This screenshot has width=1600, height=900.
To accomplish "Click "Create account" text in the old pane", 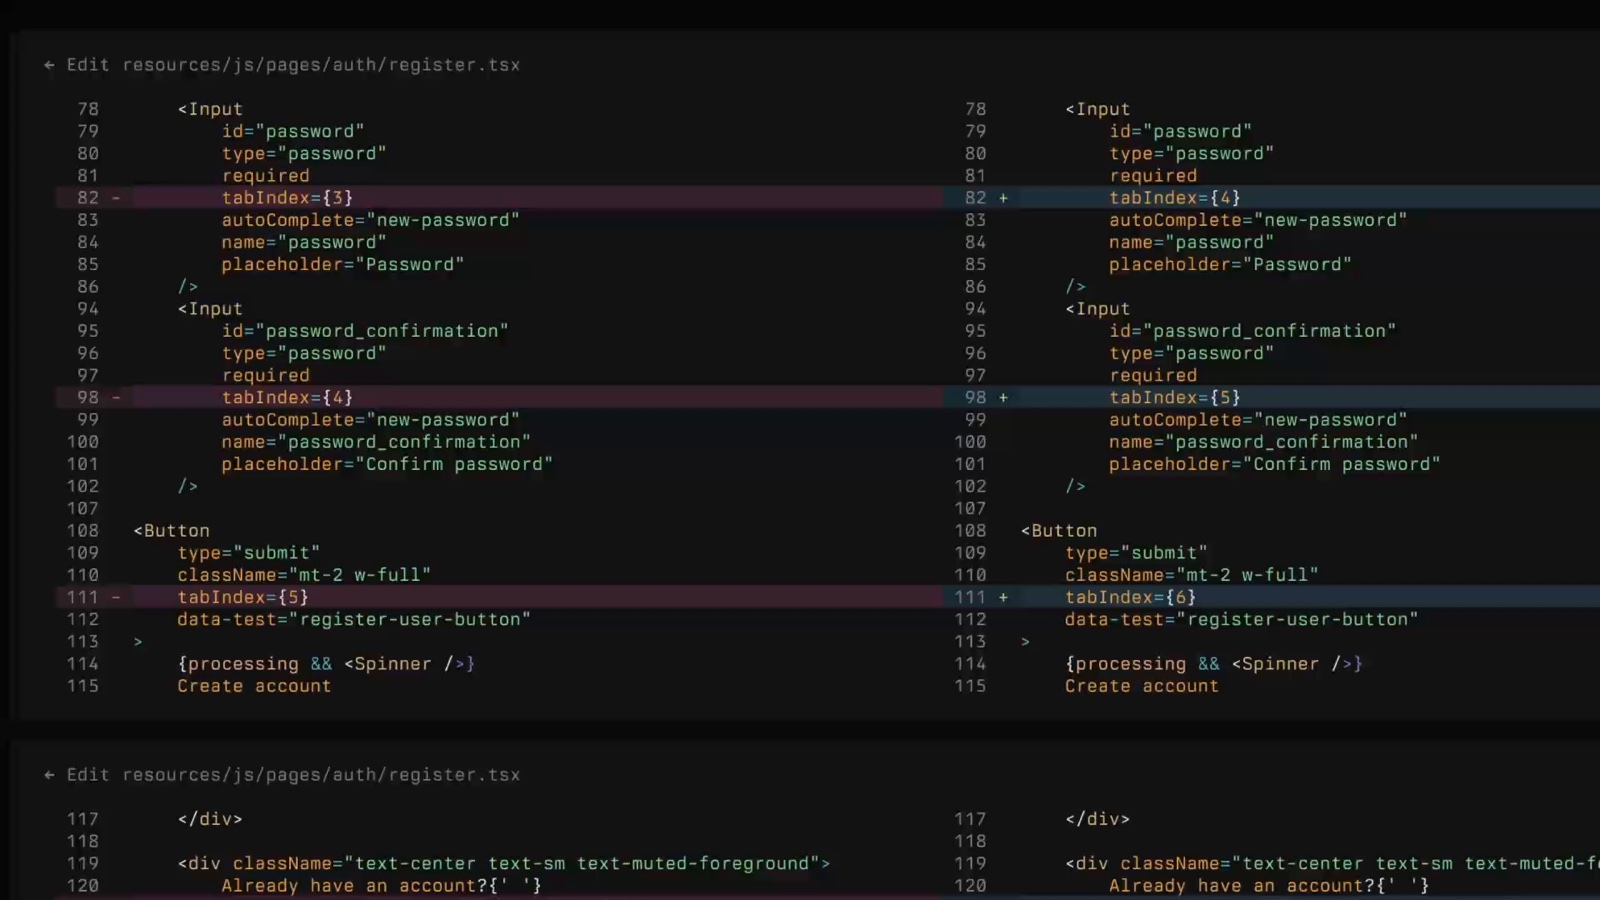I will coord(254,686).
